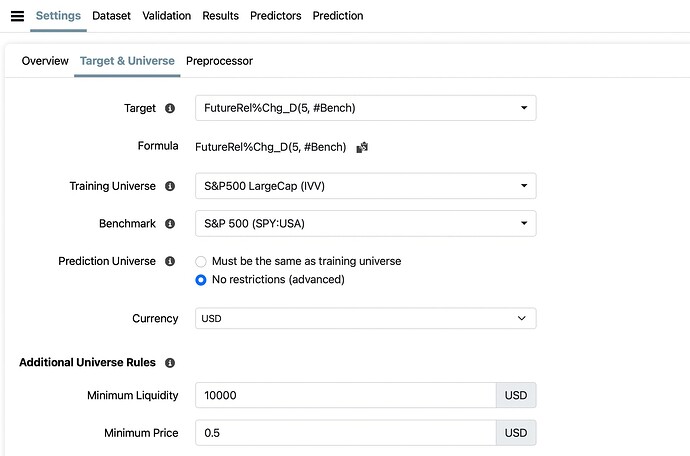Screen dimensions: 690x456
Task: Open the hamburger menu icon
Action: pos(17,16)
